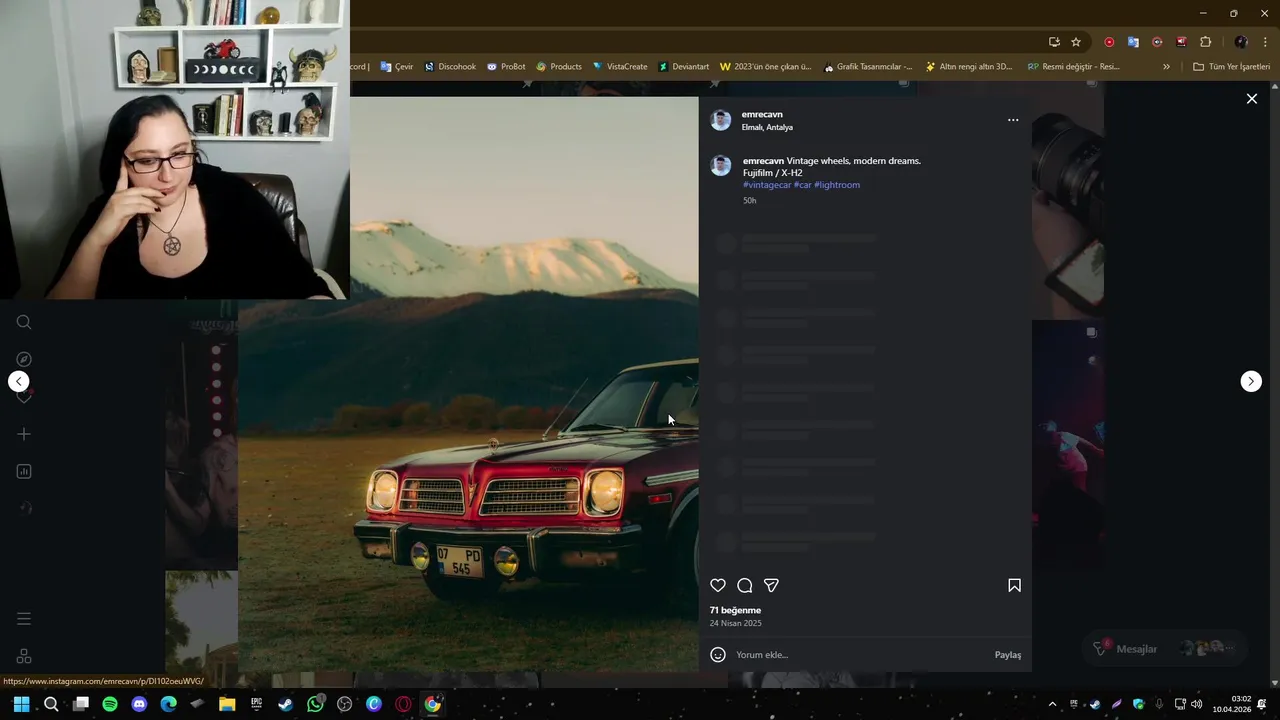This screenshot has height=720, width=1280.
Task: Open Windows Start menu
Action: (x=21, y=705)
